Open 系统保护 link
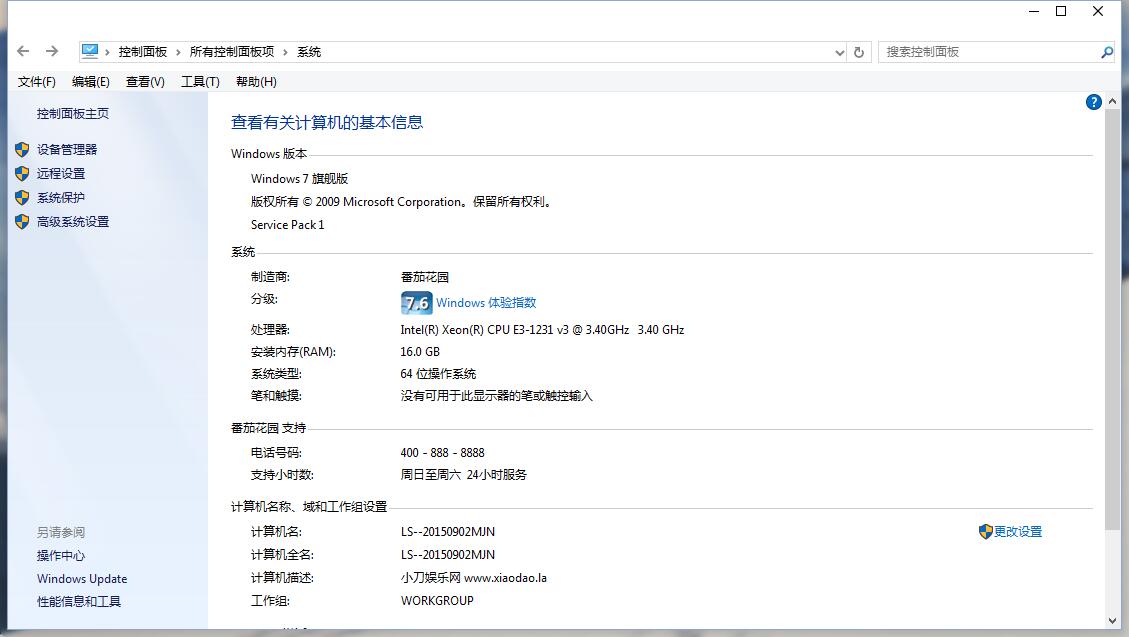This screenshot has width=1129, height=637. coord(61,197)
